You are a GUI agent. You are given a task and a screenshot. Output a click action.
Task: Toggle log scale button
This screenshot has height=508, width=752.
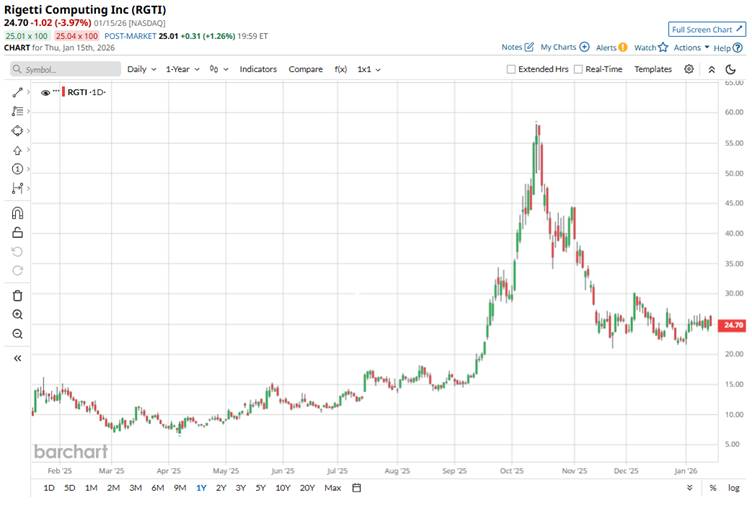(734, 488)
